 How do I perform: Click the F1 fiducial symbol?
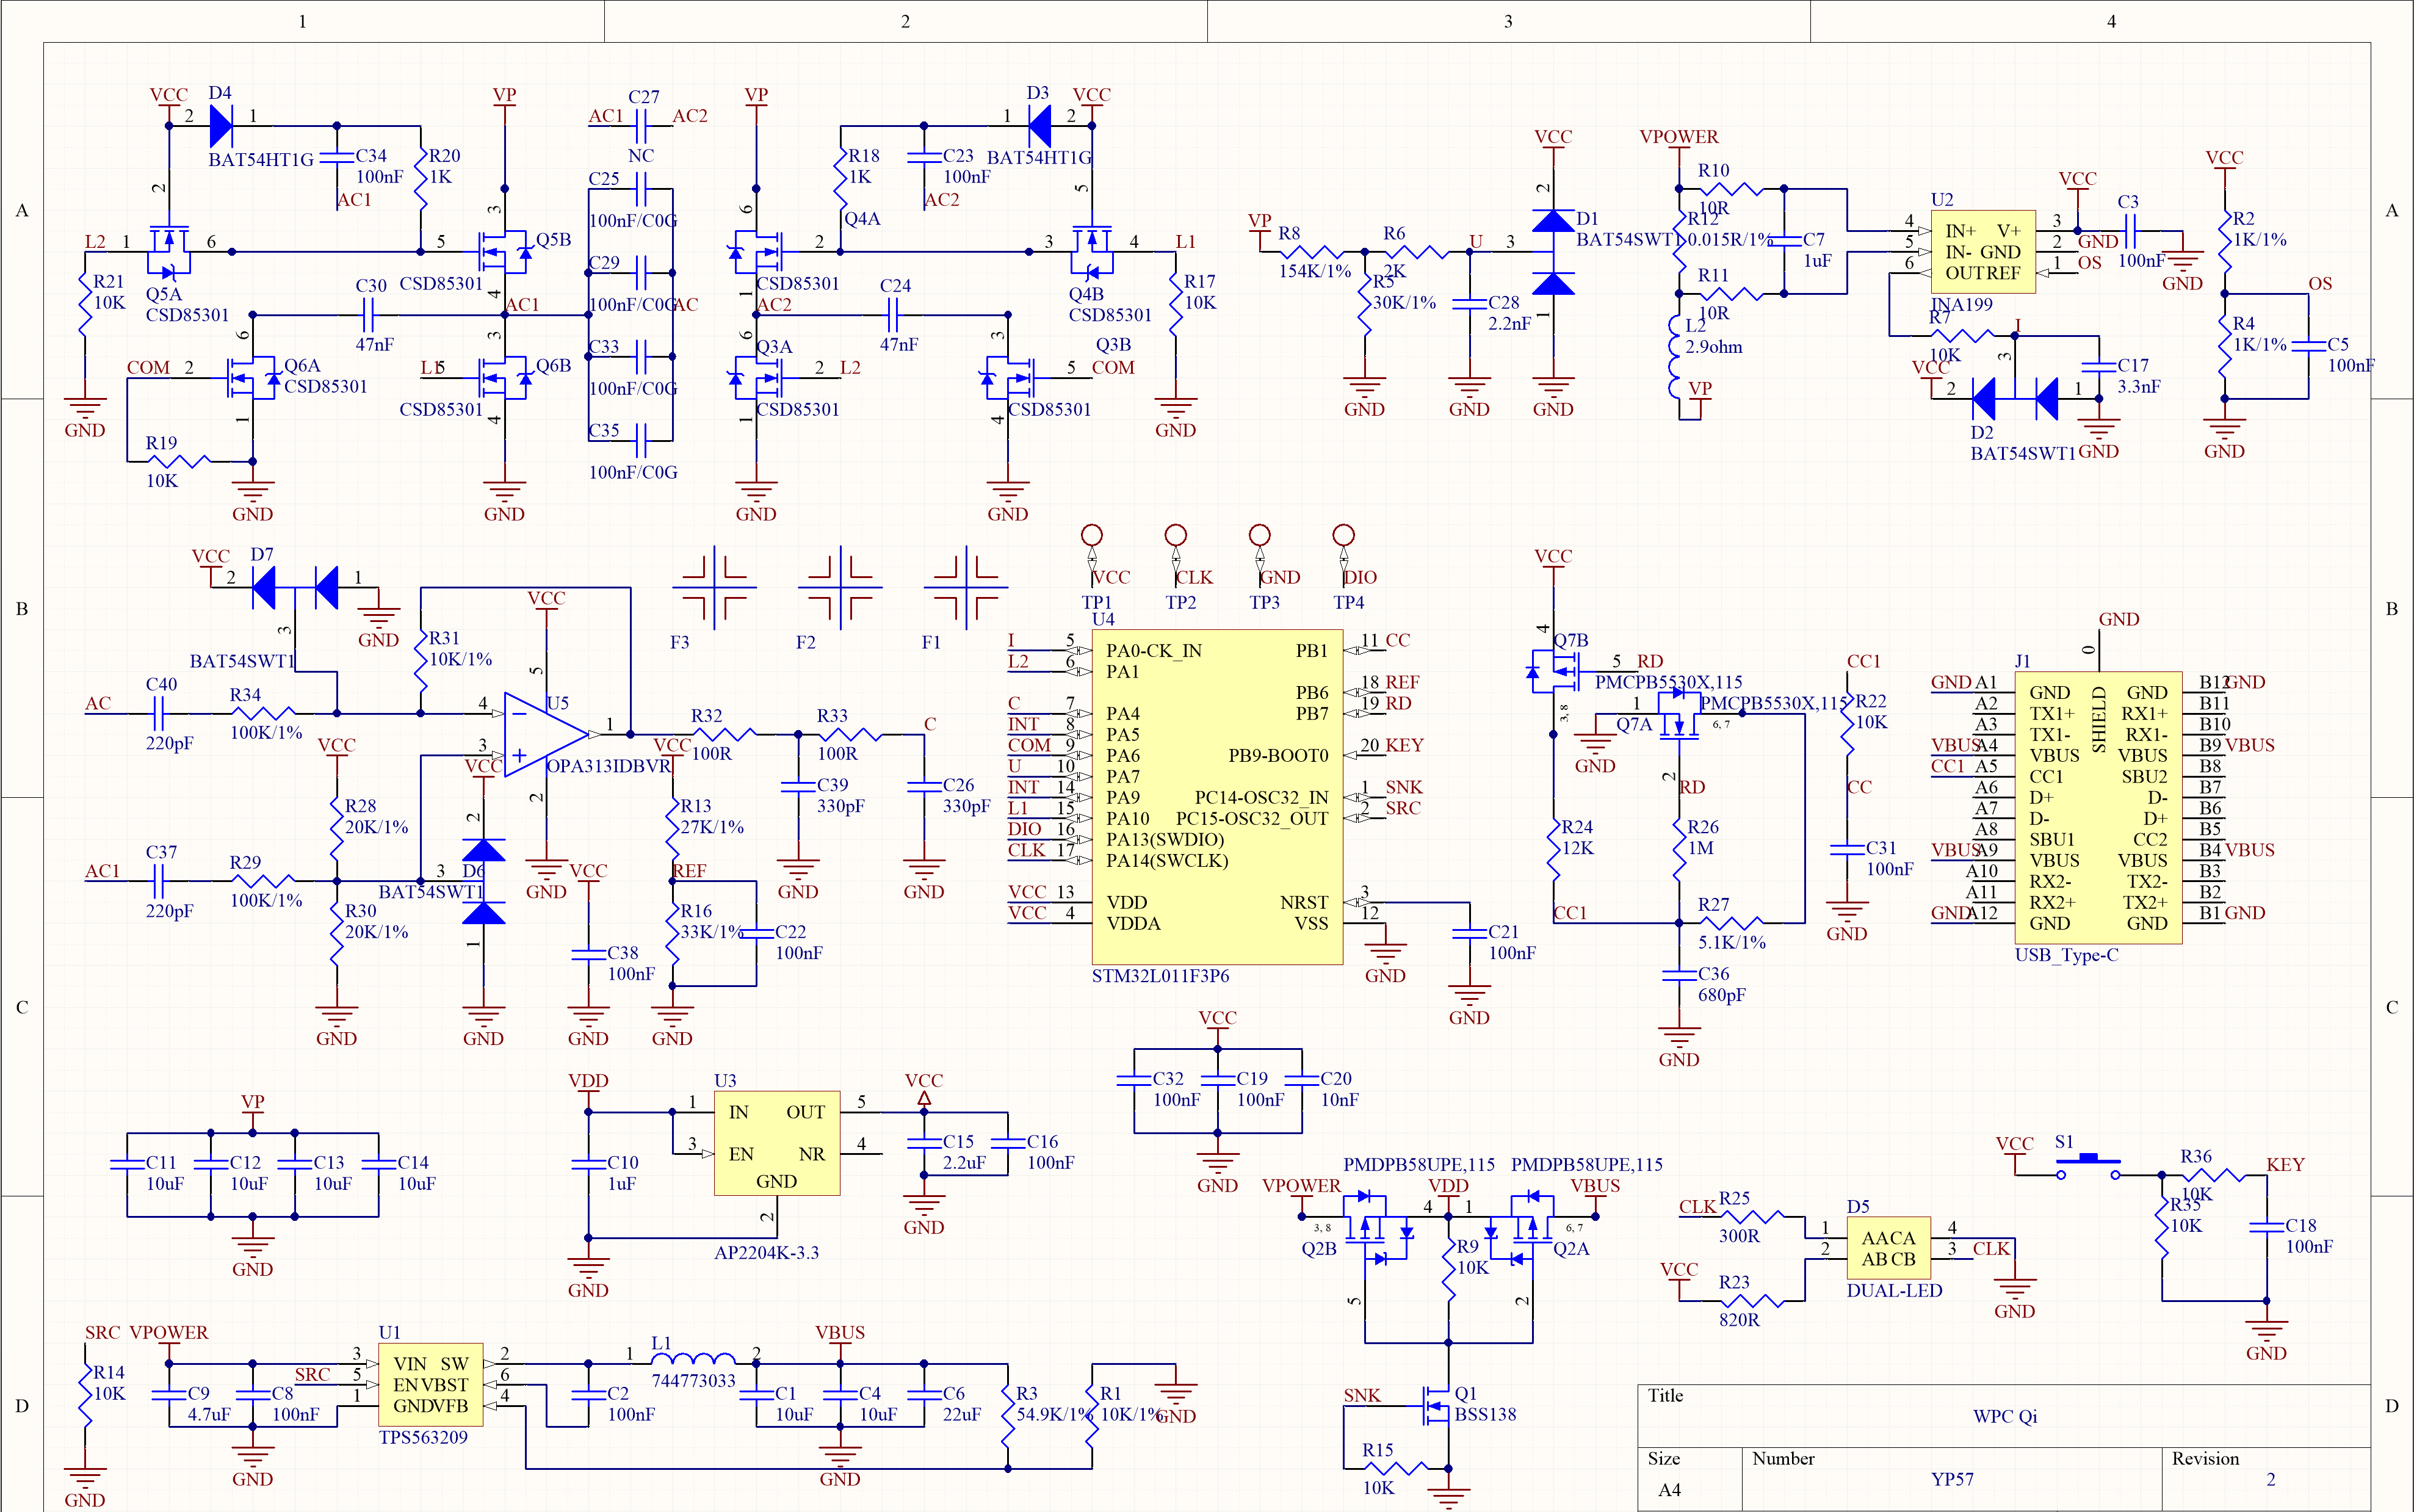coord(966,587)
